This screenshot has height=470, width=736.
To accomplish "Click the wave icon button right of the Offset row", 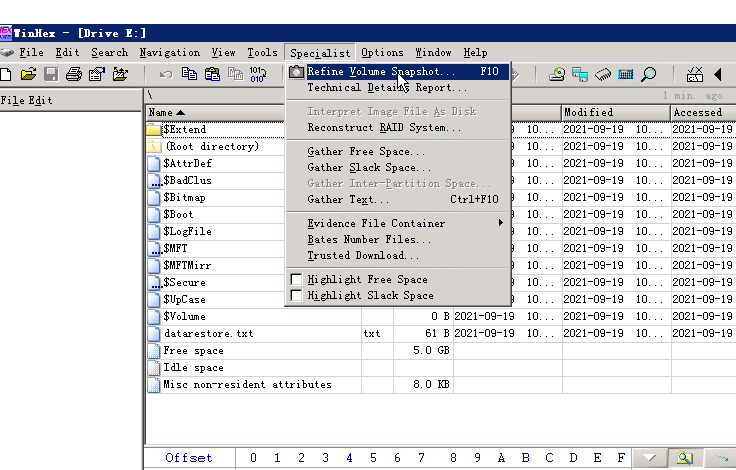I will click(x=720, y=457).
